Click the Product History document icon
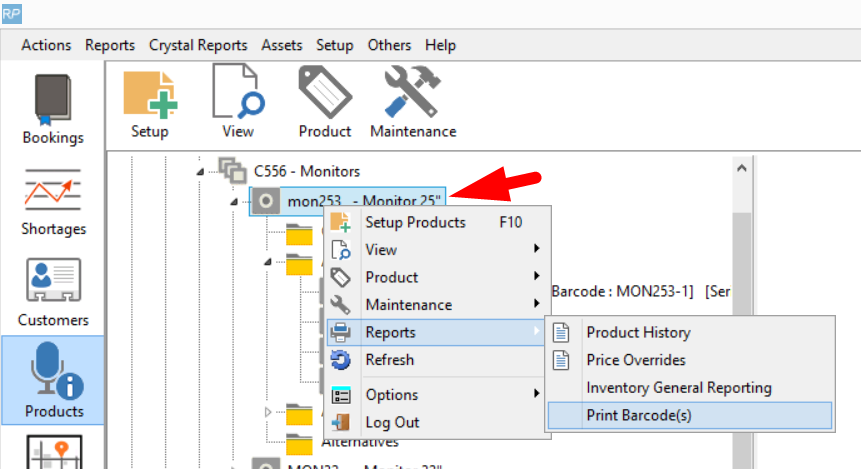The height and width of the screenshot is (469, 861). (x=561, y=332)
